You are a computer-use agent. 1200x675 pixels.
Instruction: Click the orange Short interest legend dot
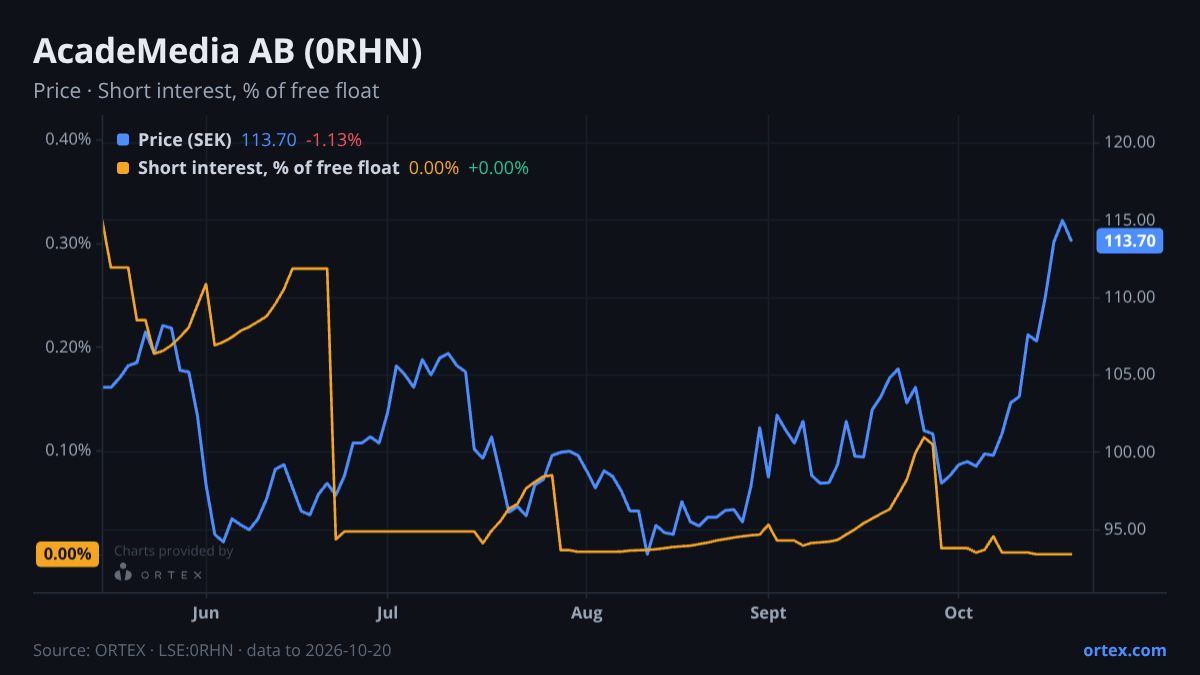[123, 168]
